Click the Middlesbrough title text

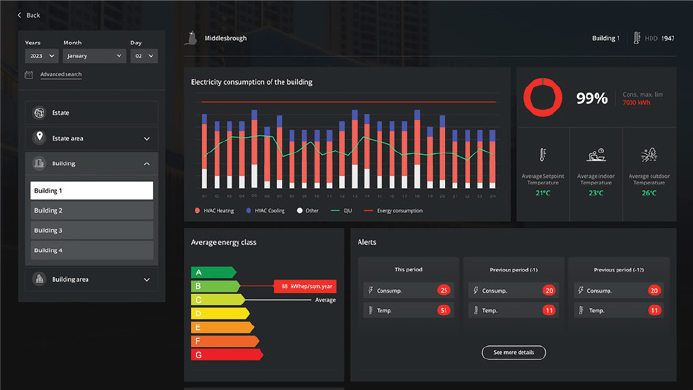click(225, 38)
